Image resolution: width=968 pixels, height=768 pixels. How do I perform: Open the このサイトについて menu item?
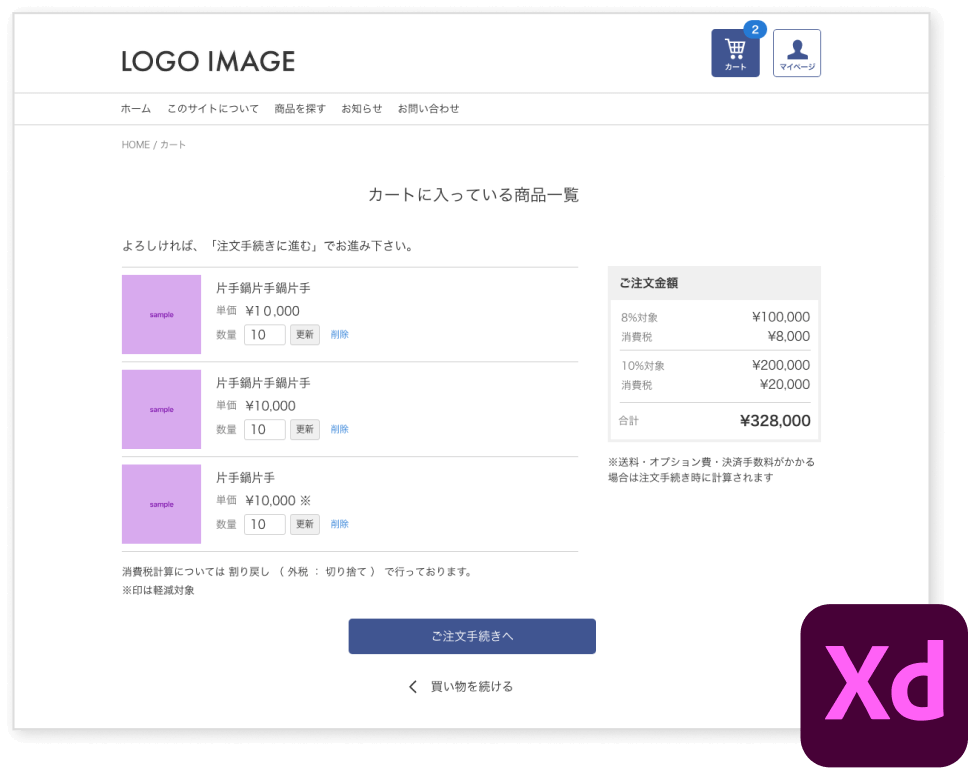213,109
